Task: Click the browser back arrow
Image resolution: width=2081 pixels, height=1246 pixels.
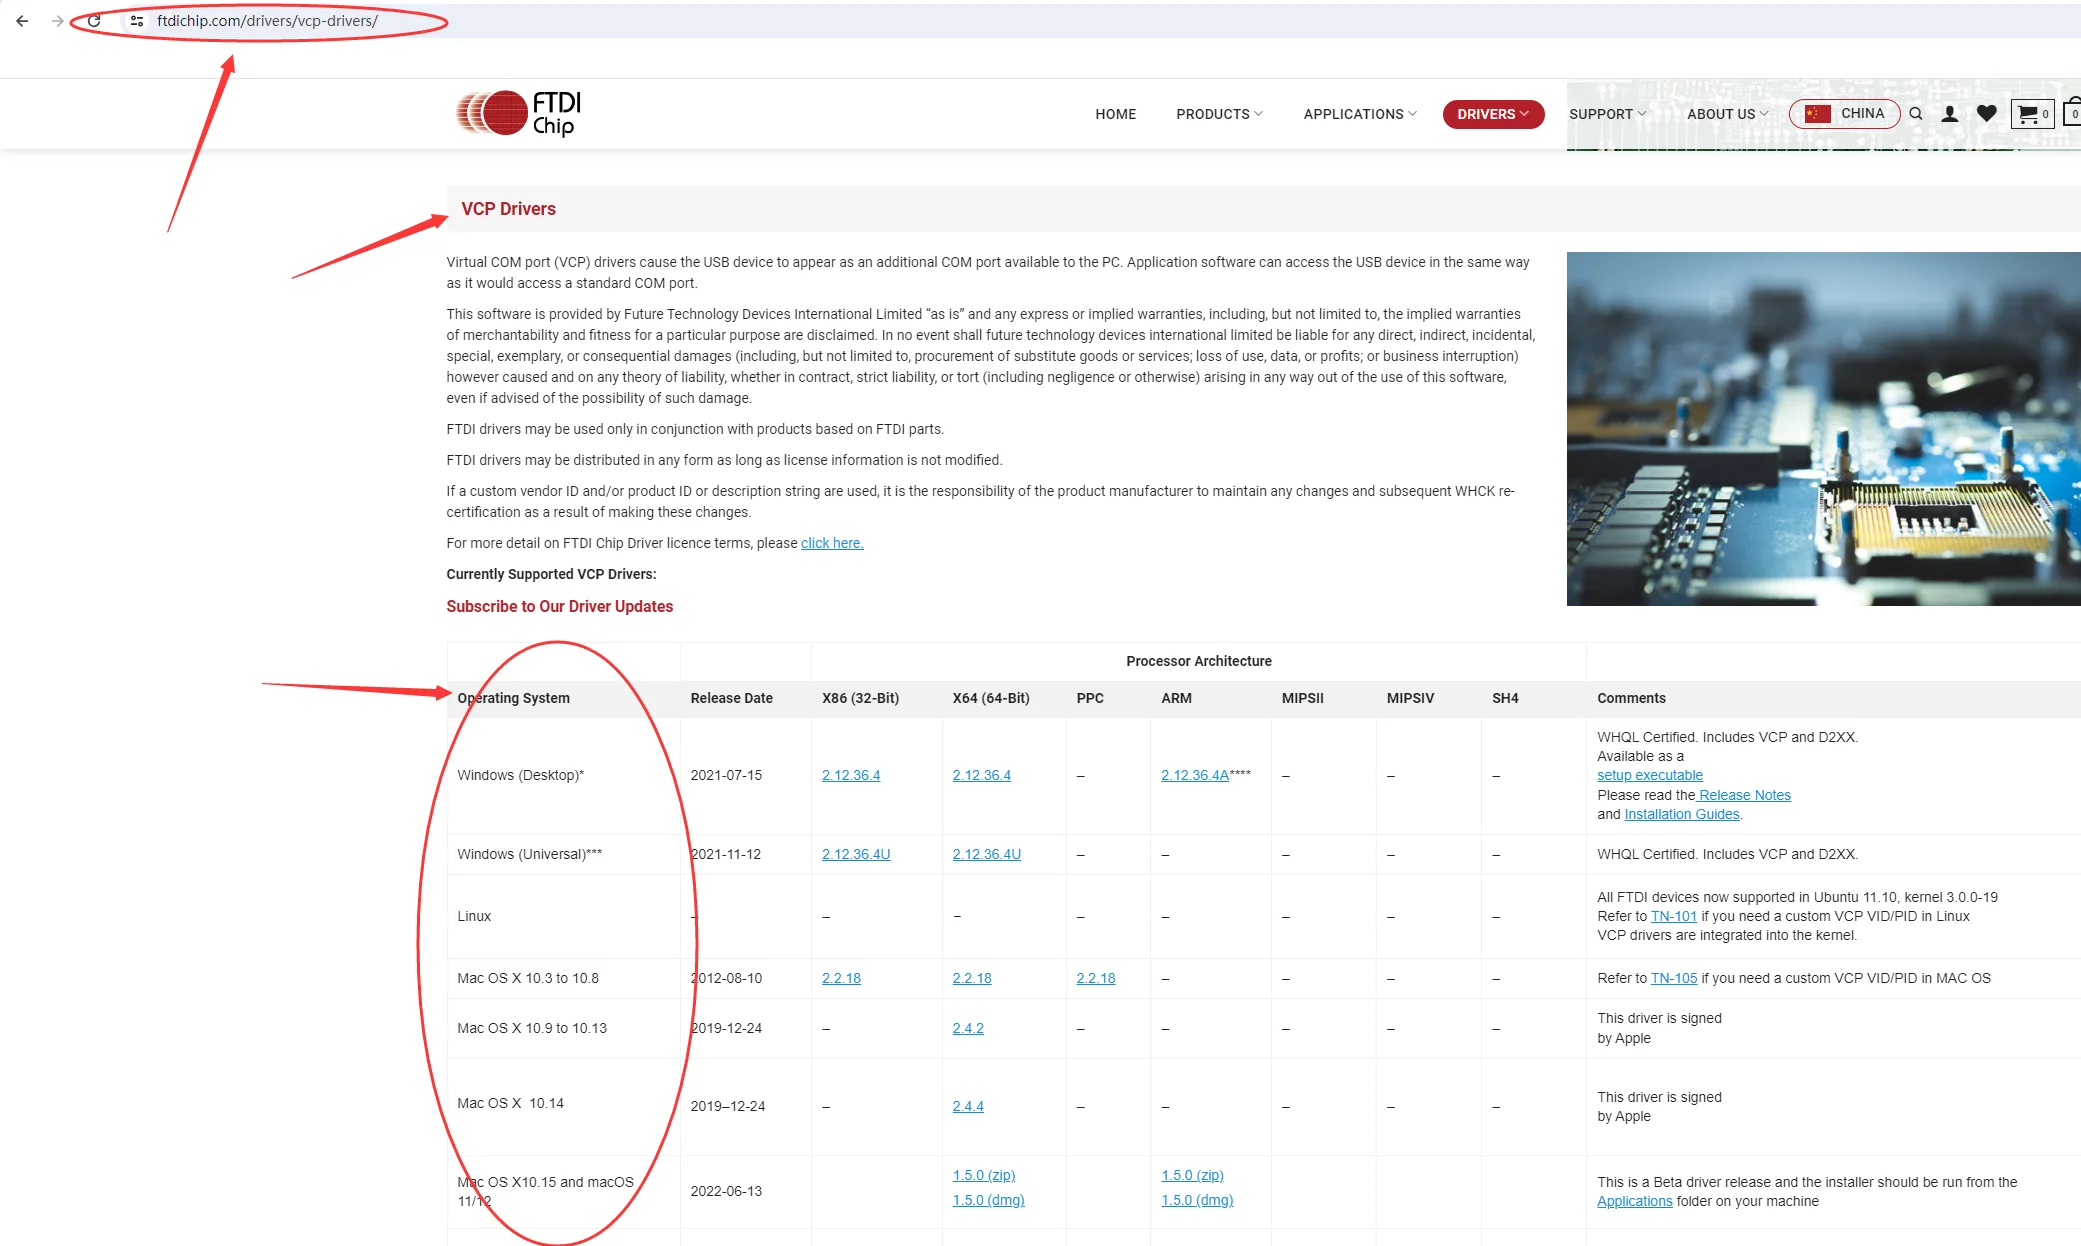Action: point(22,21)
